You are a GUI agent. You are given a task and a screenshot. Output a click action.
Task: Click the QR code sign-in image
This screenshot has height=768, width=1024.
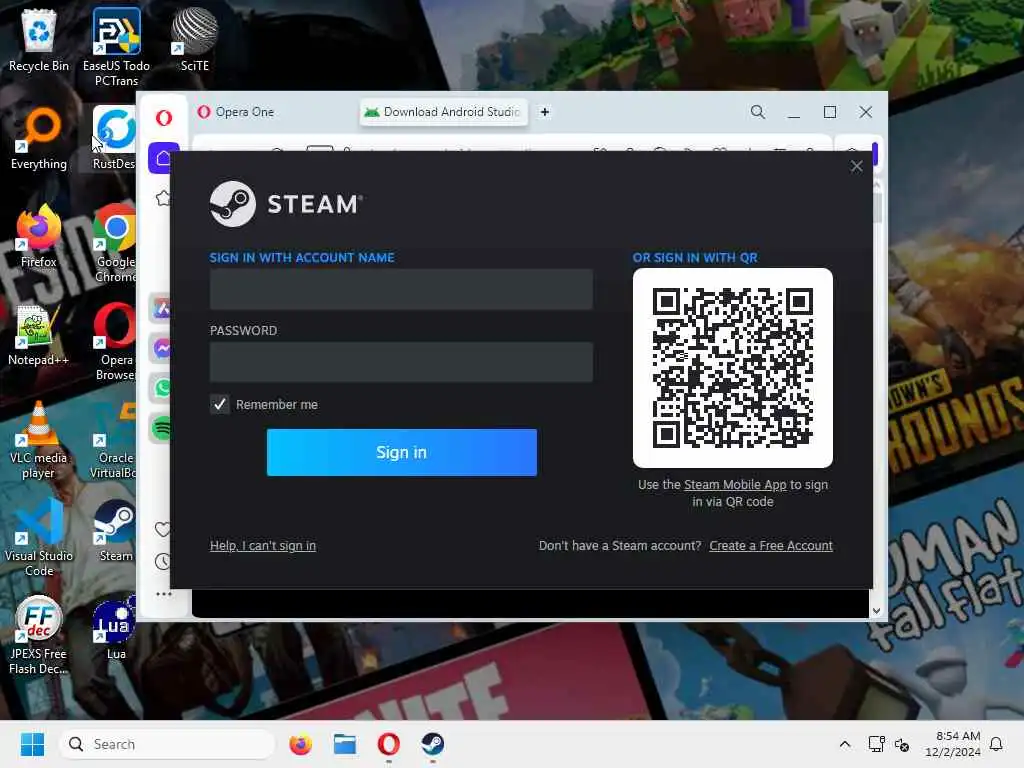click(x=732, y=368)
